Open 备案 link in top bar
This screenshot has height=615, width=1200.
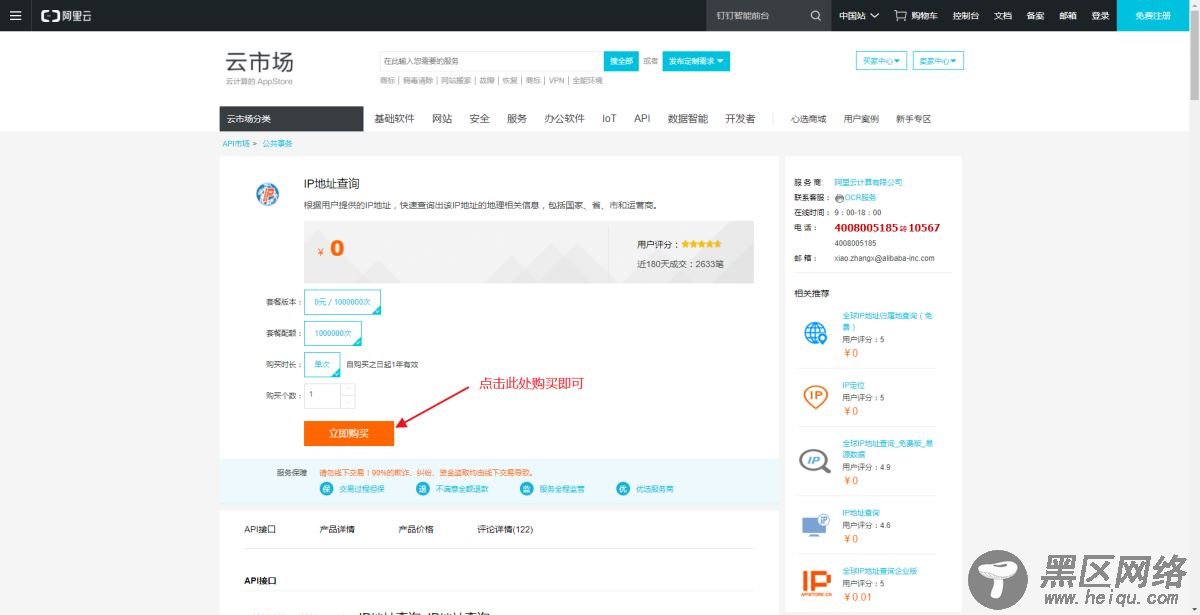(x=1035, y=16)
